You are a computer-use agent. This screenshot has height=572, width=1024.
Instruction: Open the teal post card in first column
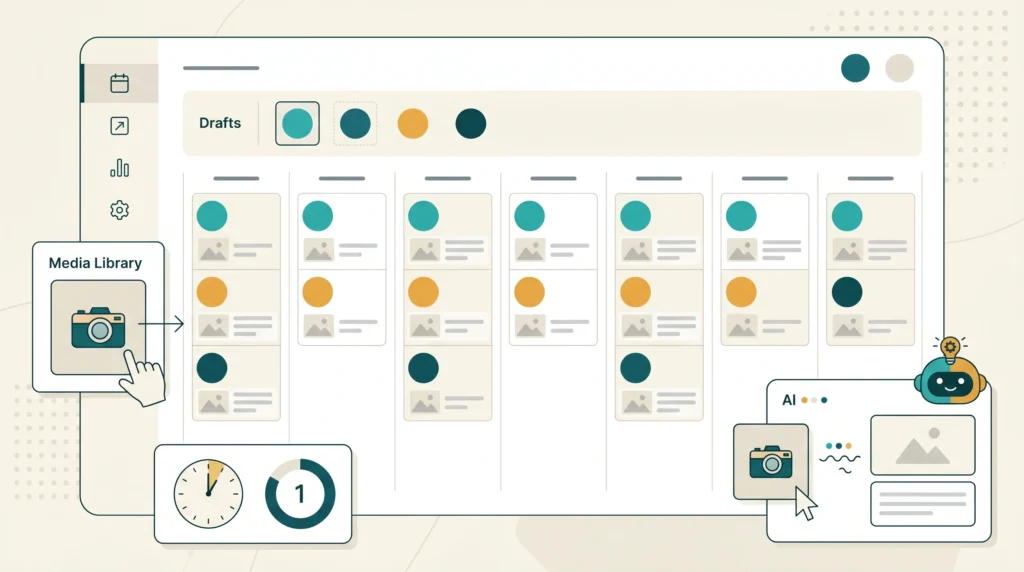(236, 230)
